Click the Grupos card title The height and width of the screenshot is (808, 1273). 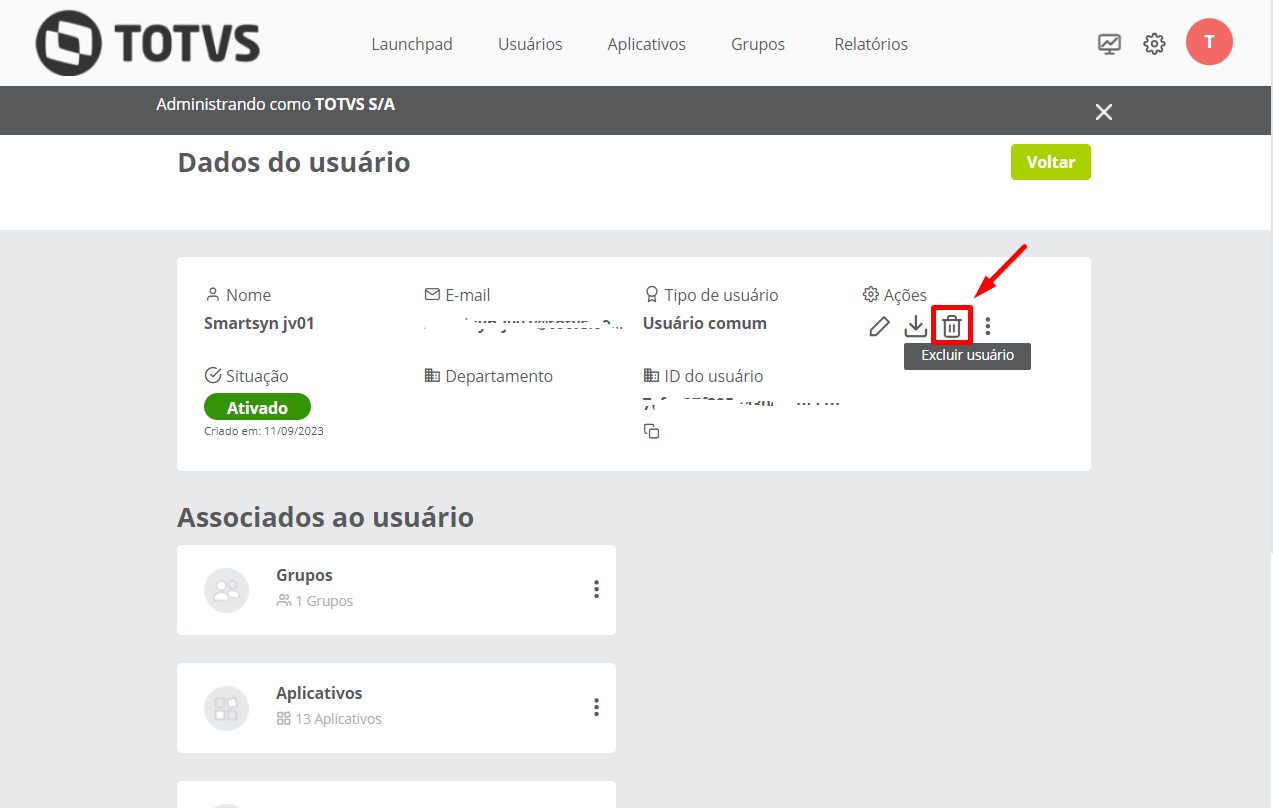pos(304,575)
